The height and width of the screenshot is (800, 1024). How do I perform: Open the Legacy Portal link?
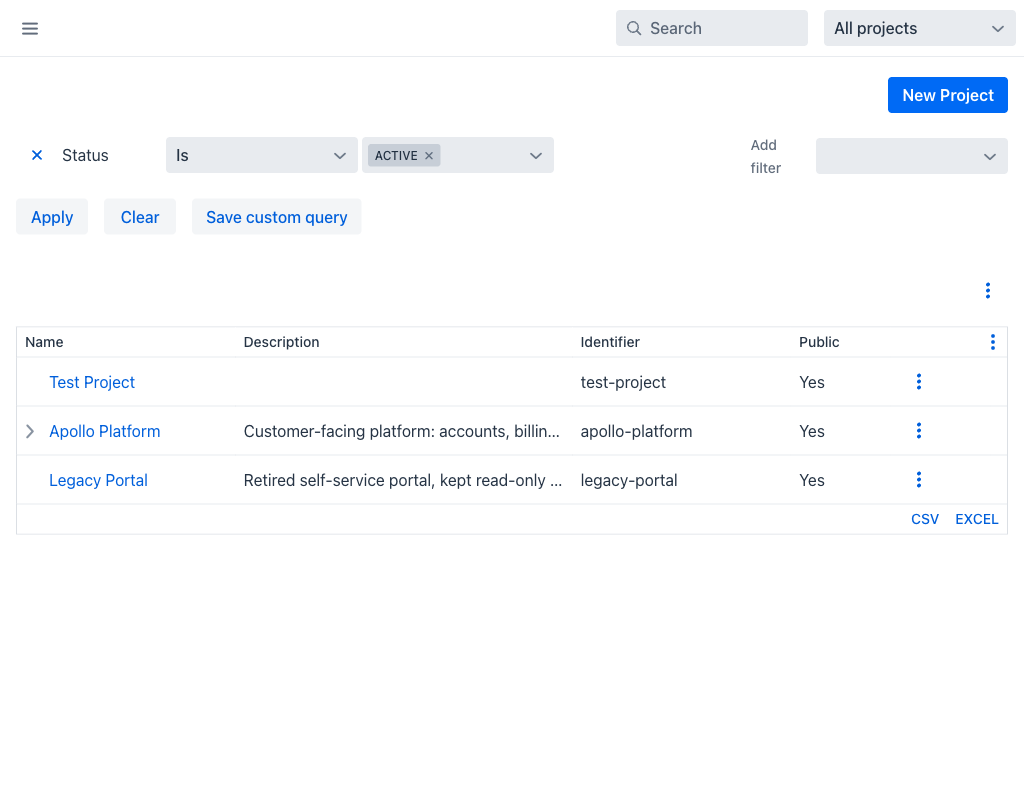(99, 480)
